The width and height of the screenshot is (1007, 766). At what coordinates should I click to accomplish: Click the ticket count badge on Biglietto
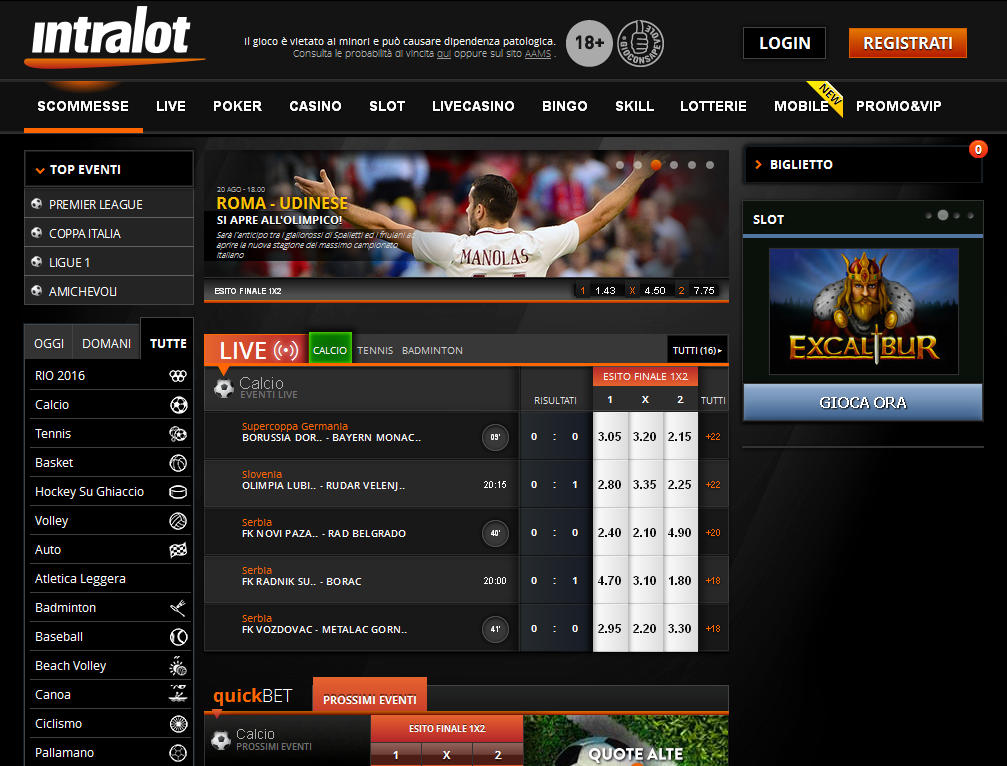click(977, 150)
